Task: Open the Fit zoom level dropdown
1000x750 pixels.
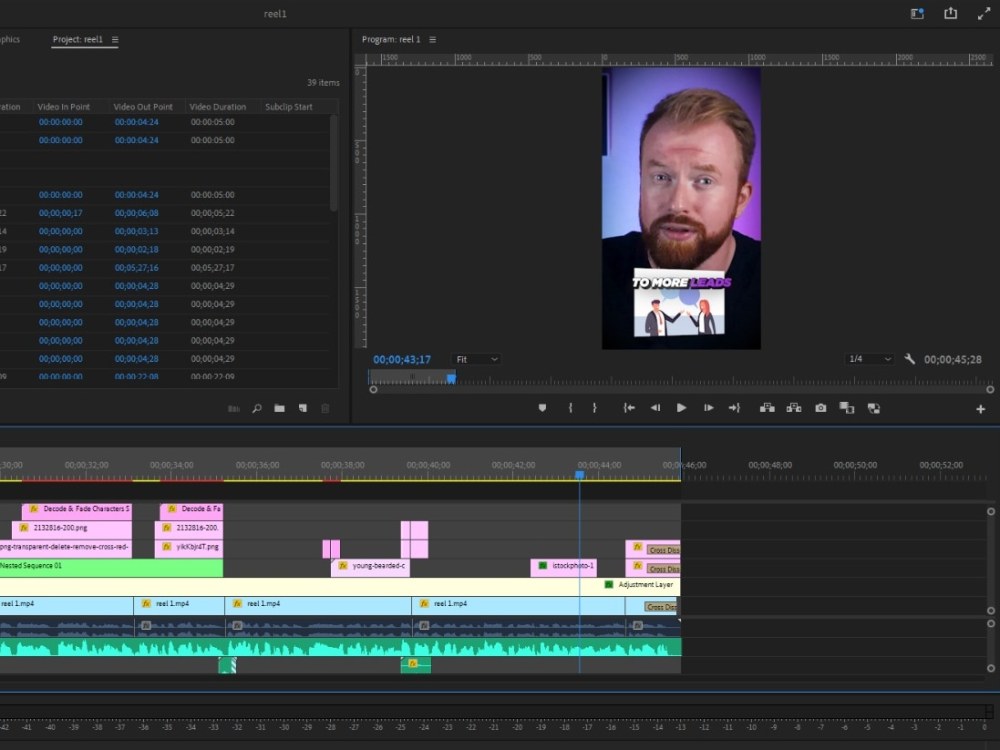Action: 476,359
